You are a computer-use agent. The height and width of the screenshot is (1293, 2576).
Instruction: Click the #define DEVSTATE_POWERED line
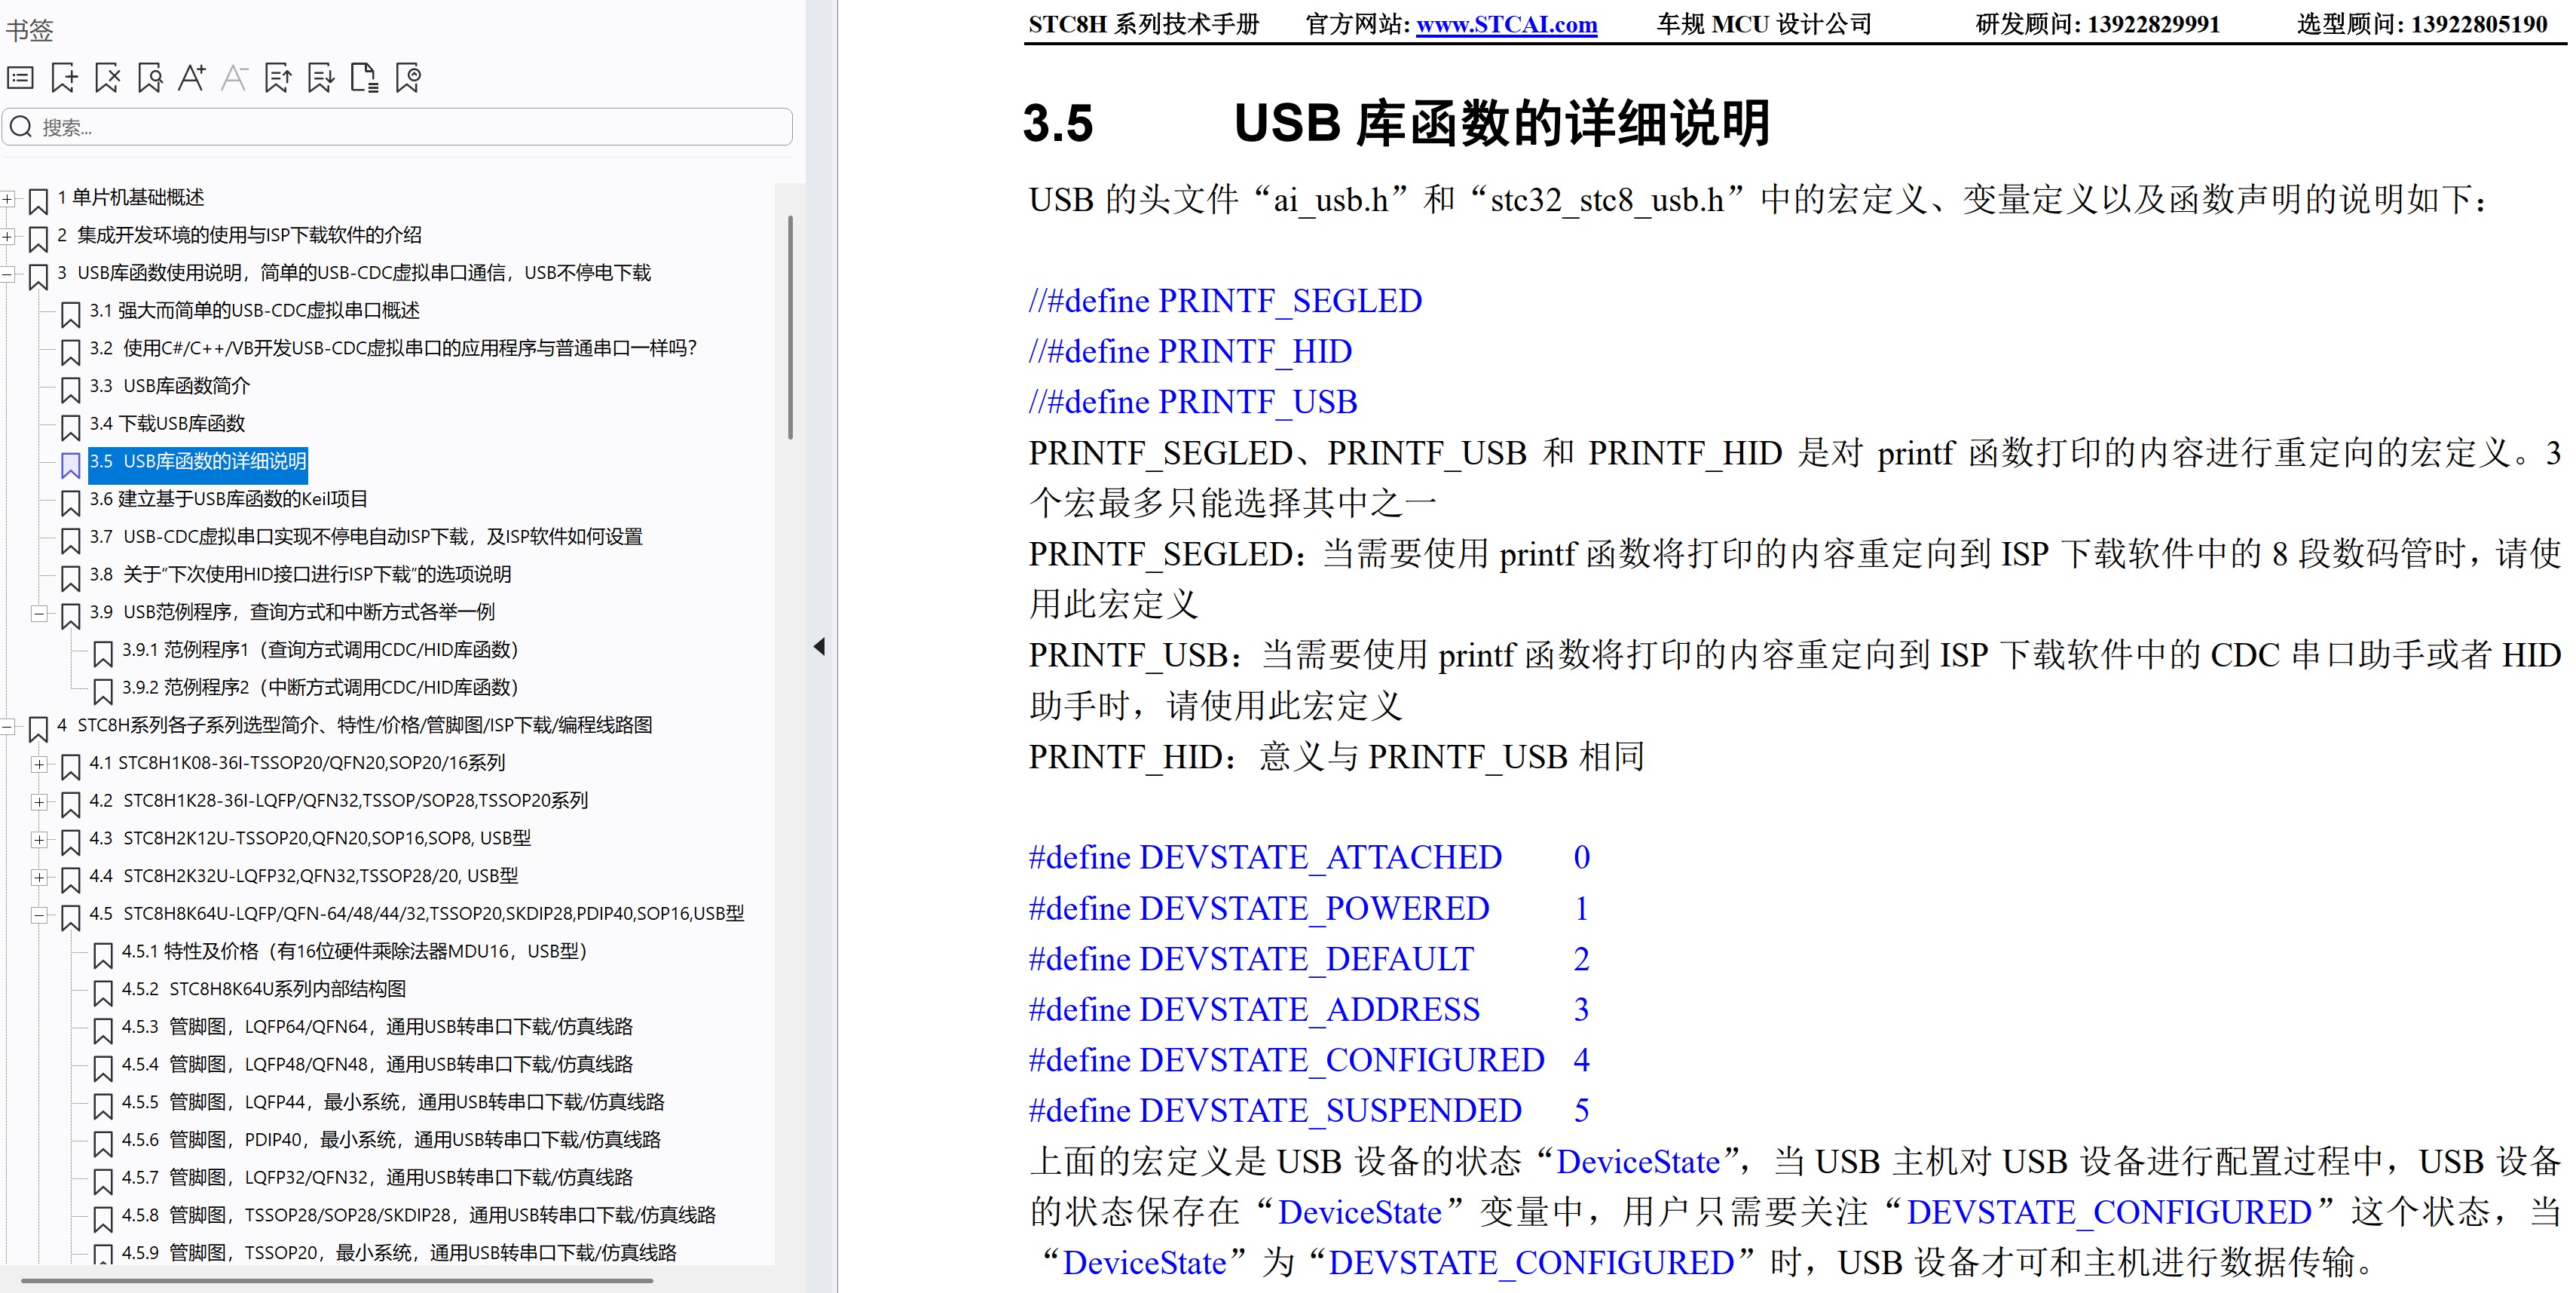(1309, 908)
